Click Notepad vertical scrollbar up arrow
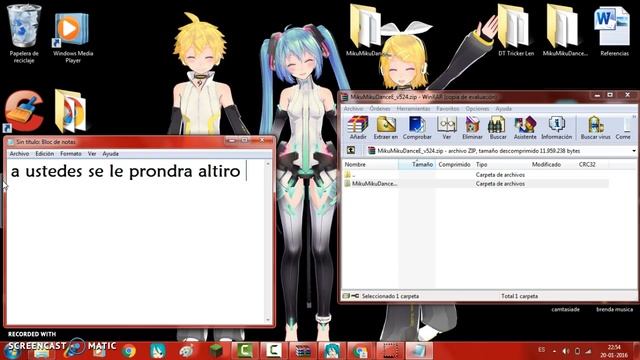The width and height of the screenshot is (640, 360). [268, 163]
